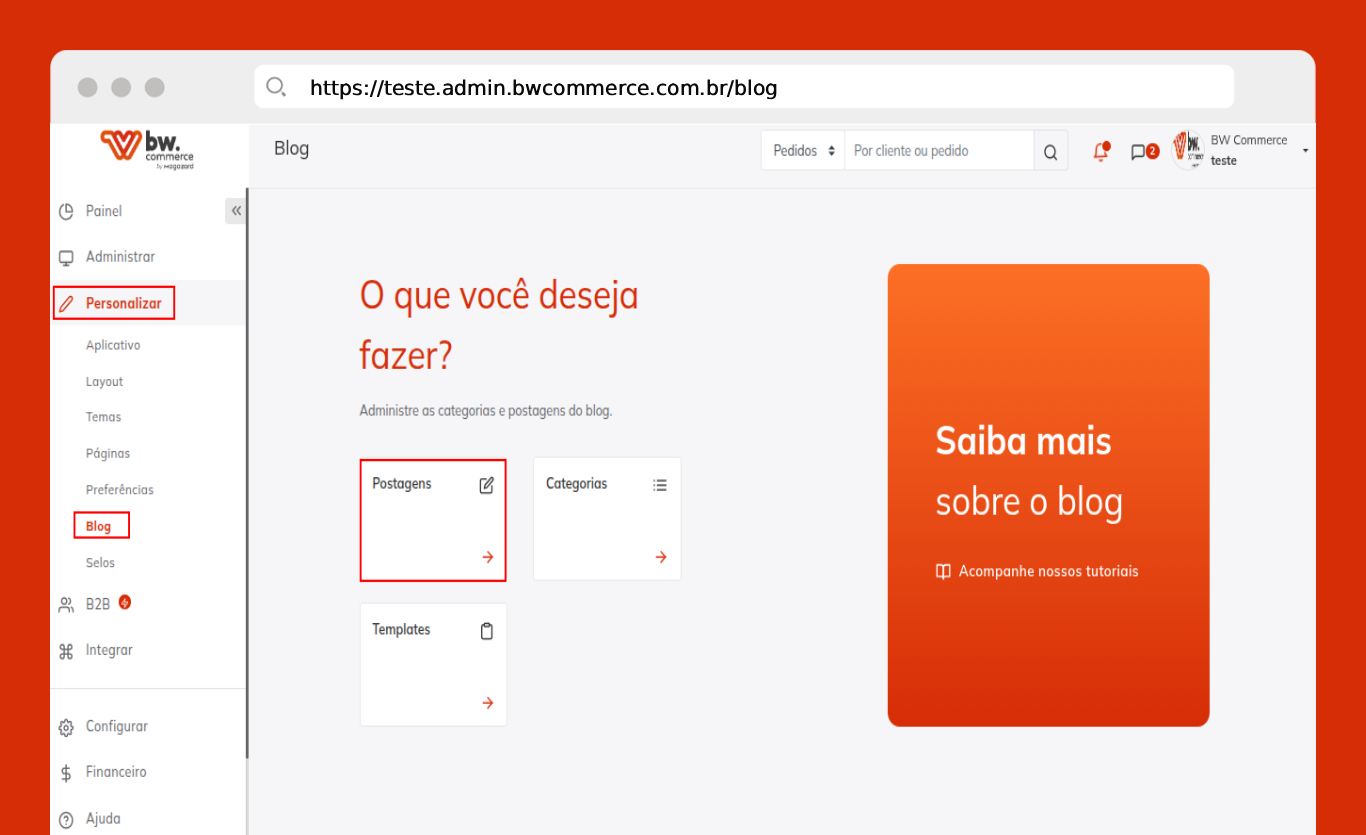Open the chat messages icon
The height and width of the screenshot is (835, 1366).
point(1138,152)
